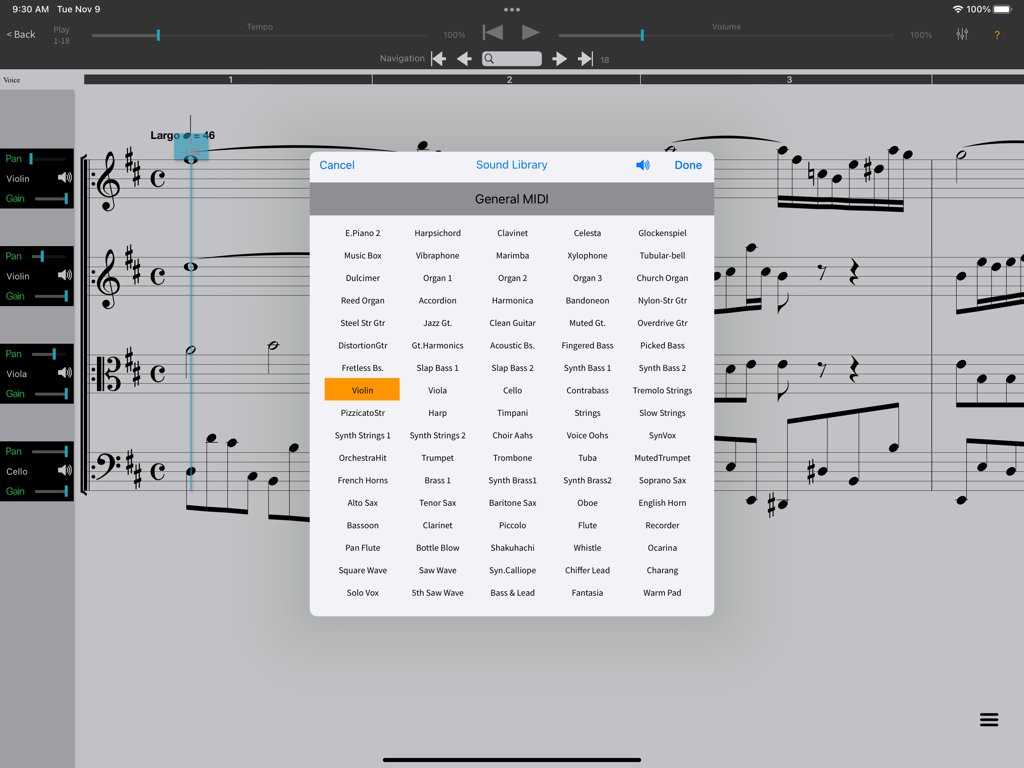Click the skip-to-start playback icon
The image size is (1024, 768).
coord(492,31)
